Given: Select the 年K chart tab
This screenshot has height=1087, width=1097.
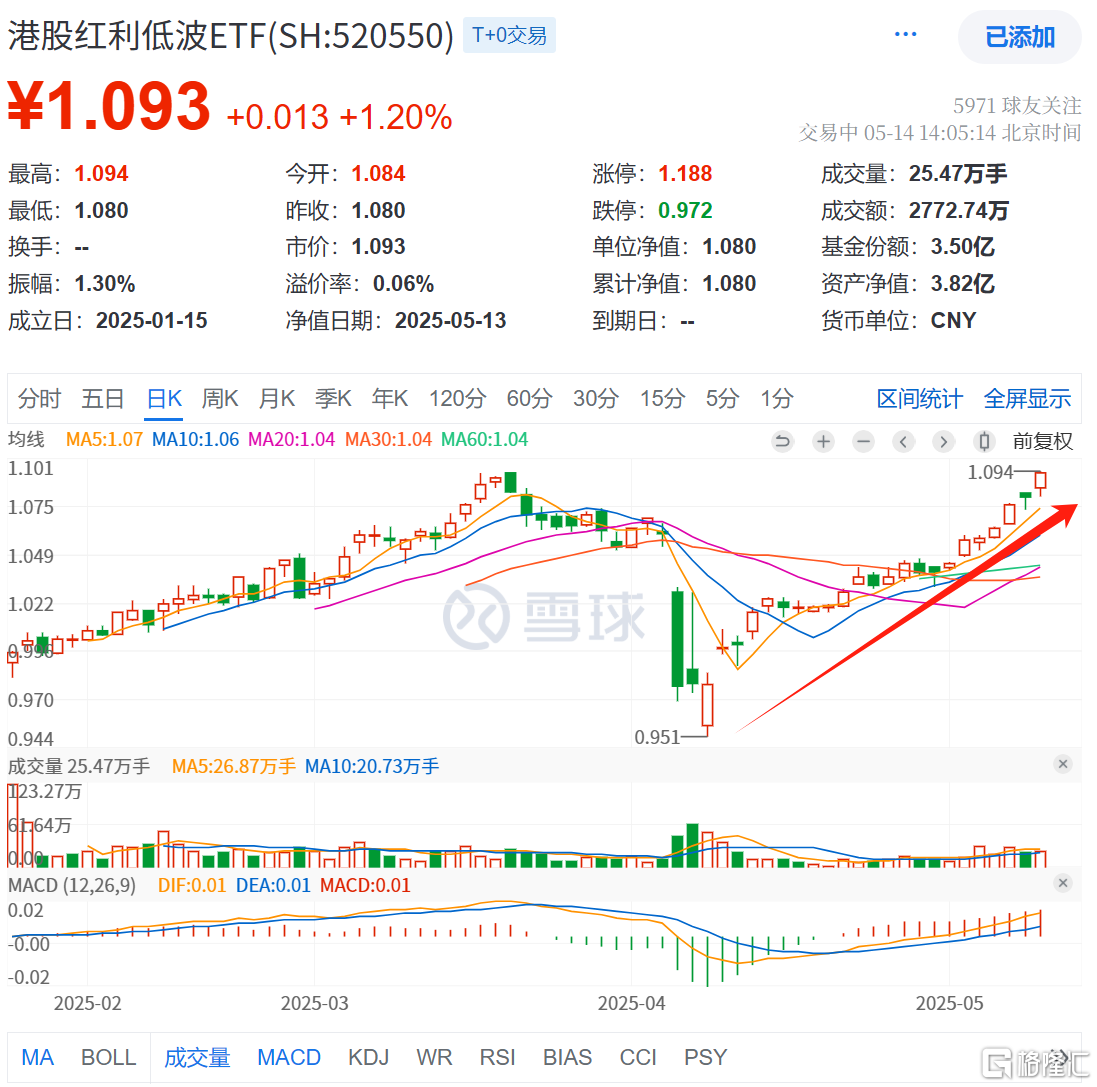Looking at the screenshot, I should coord(390,399).
